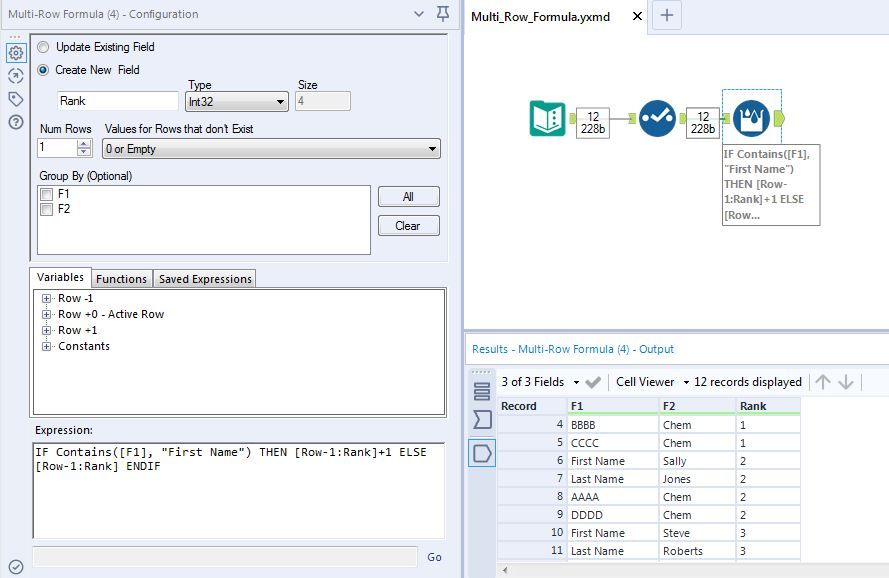Show the output anchor data view icon
889x578 pixels.
point(482,454)
